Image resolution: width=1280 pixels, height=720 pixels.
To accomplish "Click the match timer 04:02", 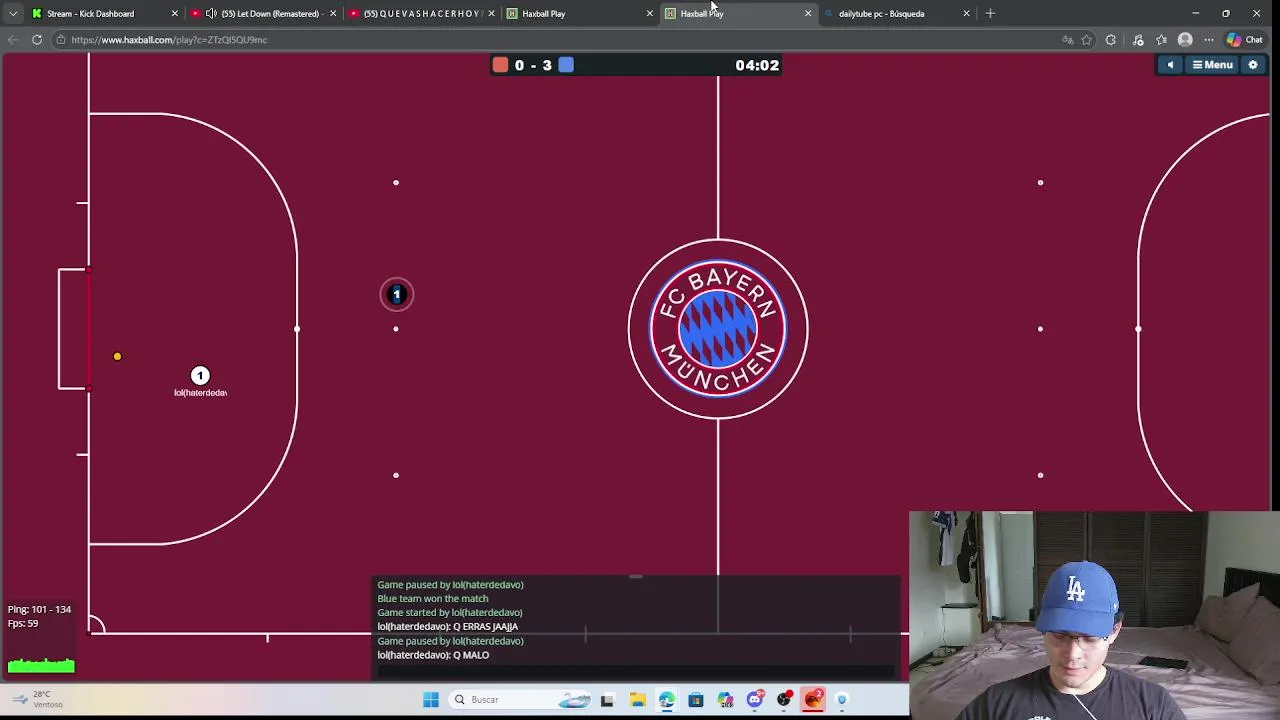I will [x=757, y=65].
